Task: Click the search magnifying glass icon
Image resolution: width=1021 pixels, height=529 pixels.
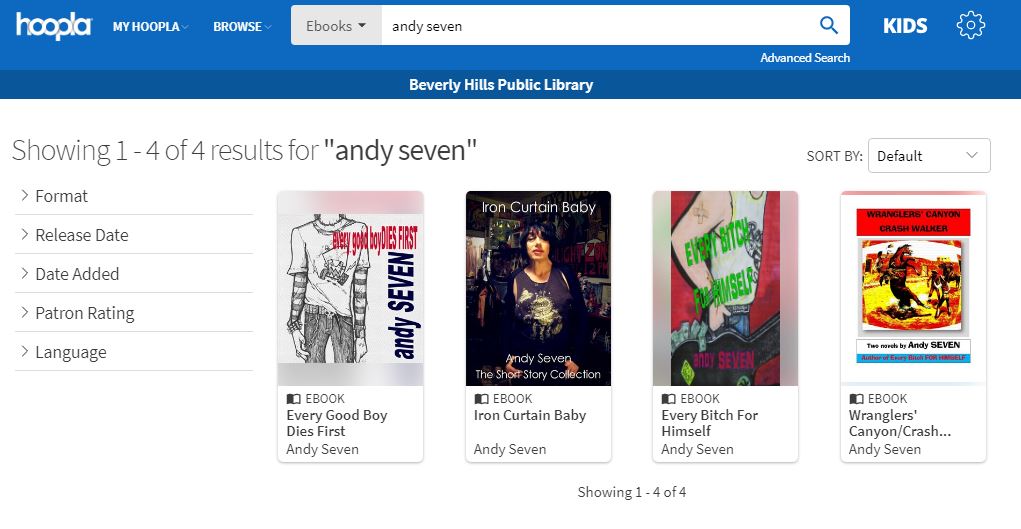Action: [x=828, y=26]
